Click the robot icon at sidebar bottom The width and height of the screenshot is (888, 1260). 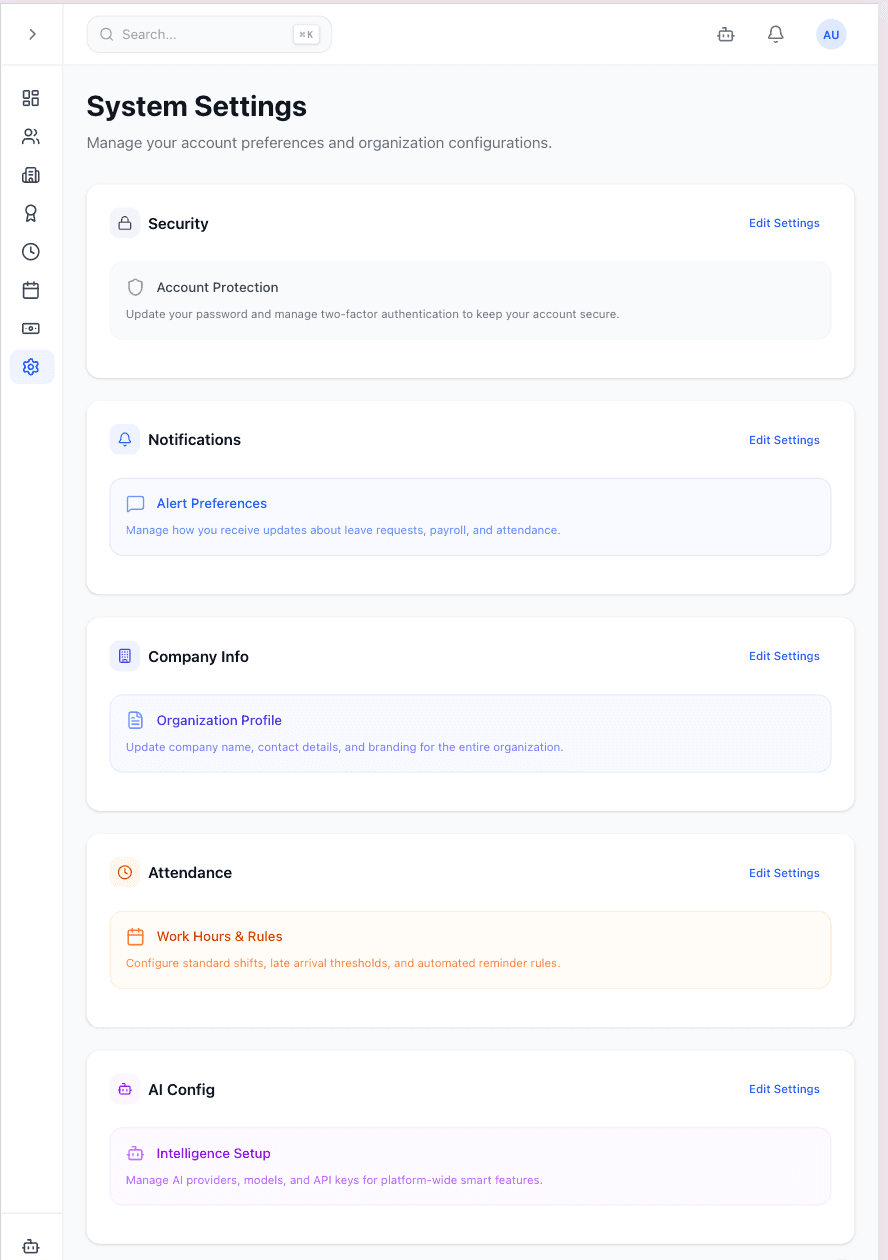point(31,1246)
